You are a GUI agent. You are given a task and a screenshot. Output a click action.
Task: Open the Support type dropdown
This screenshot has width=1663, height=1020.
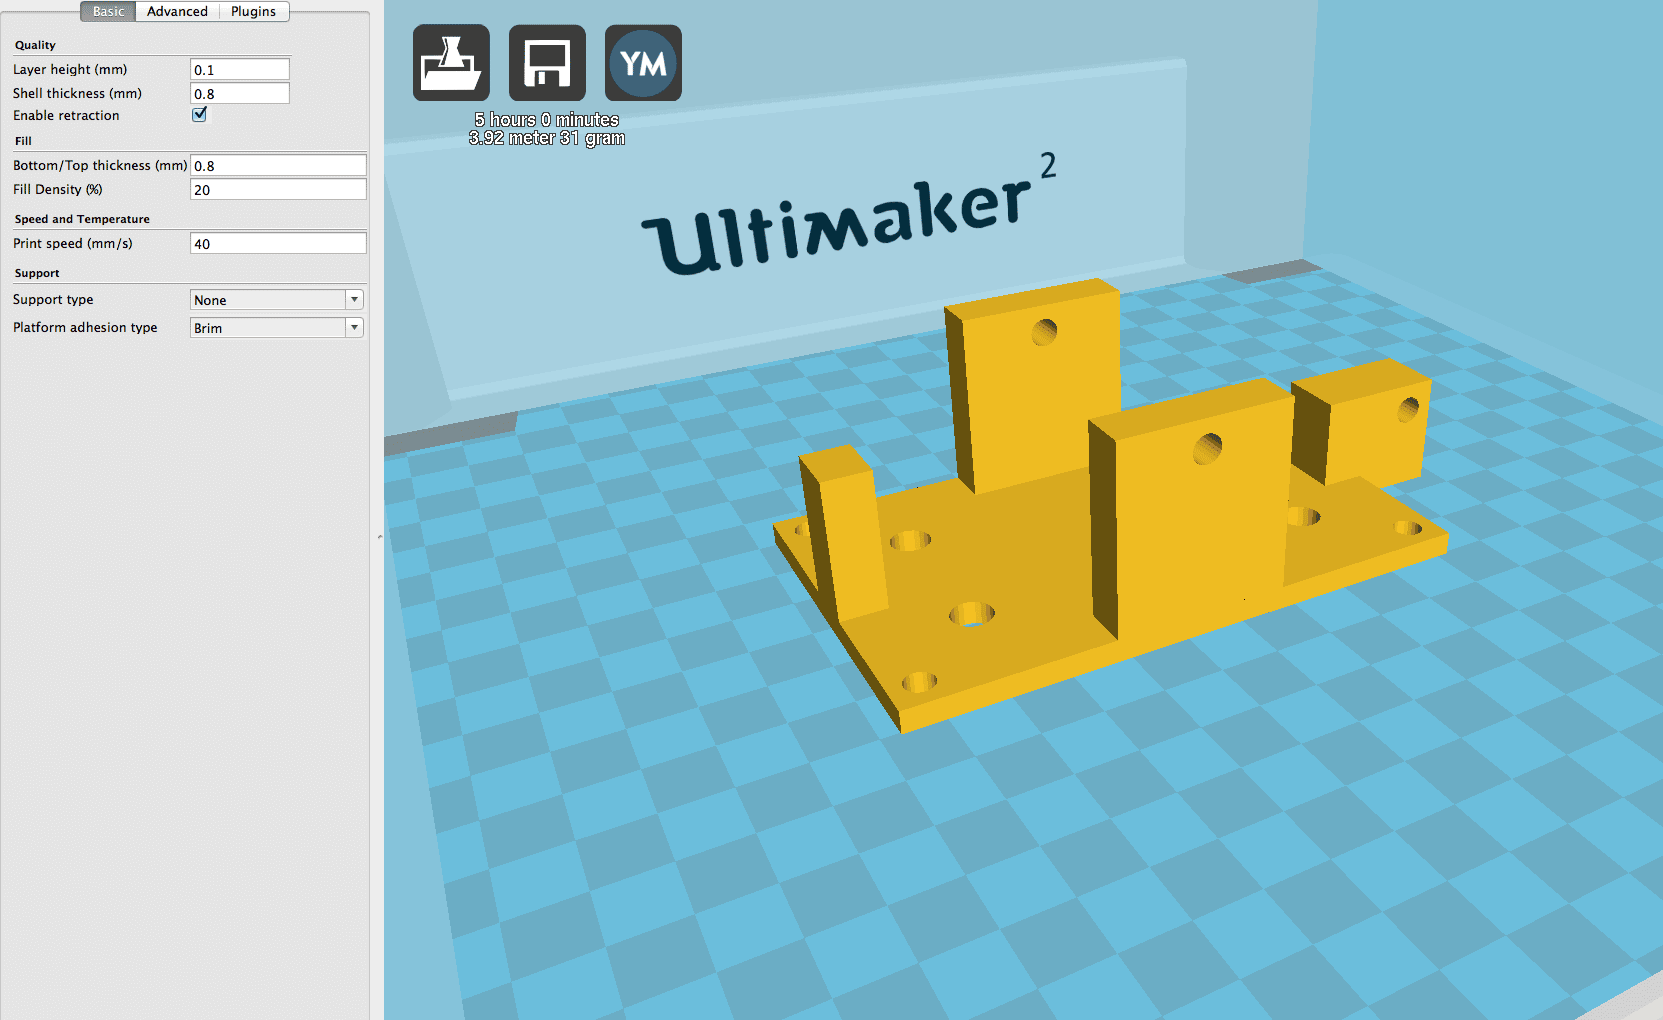(277, 300)
